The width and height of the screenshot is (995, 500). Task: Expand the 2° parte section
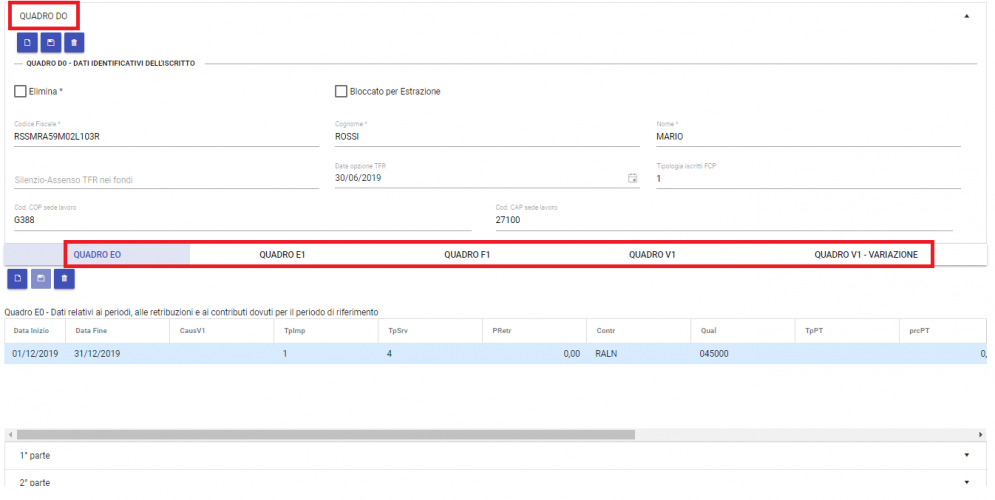(966, 482)
